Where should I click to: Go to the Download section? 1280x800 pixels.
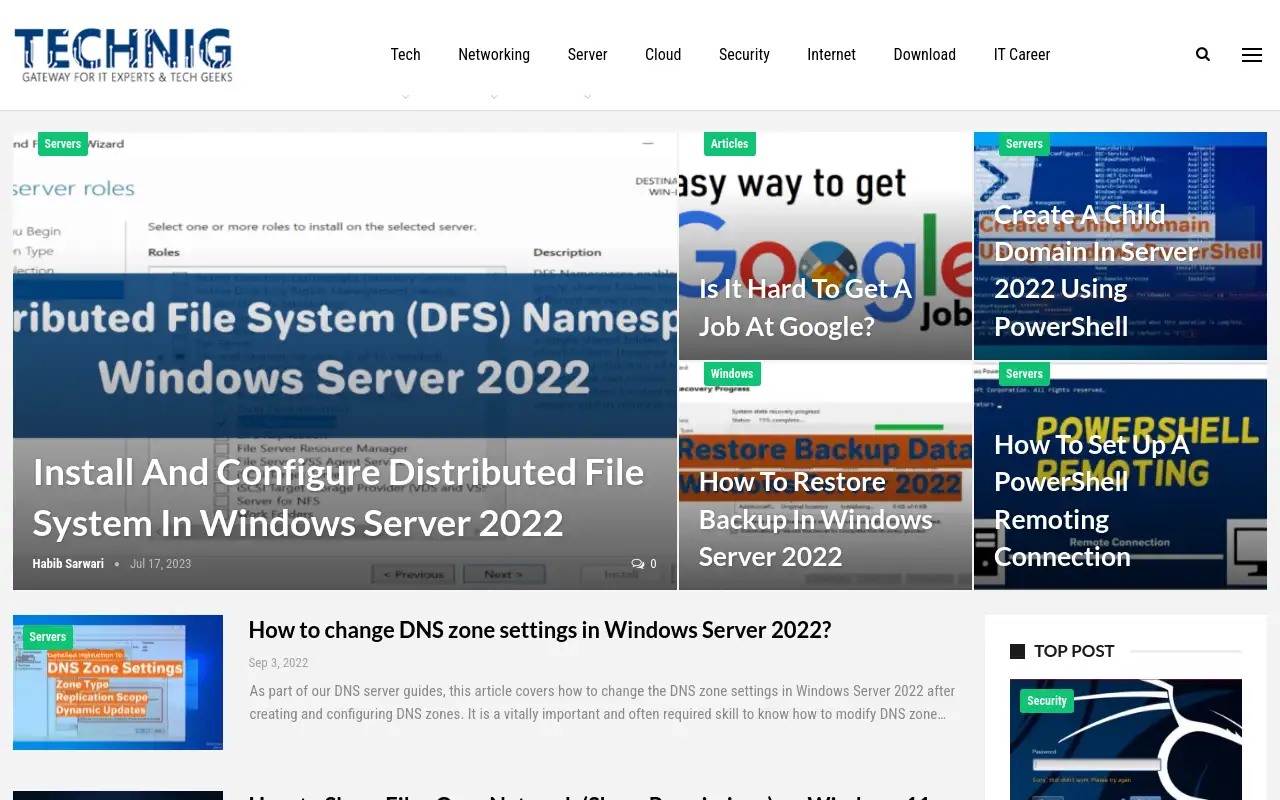coord(924,55)
